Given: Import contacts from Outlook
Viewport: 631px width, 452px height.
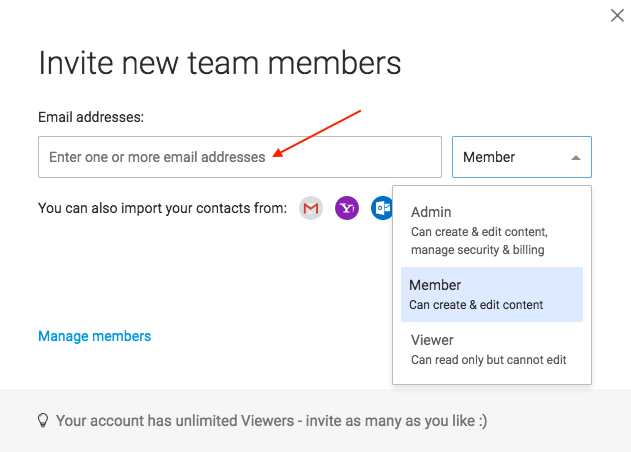Looking at the screenshot, I should 381,208.
